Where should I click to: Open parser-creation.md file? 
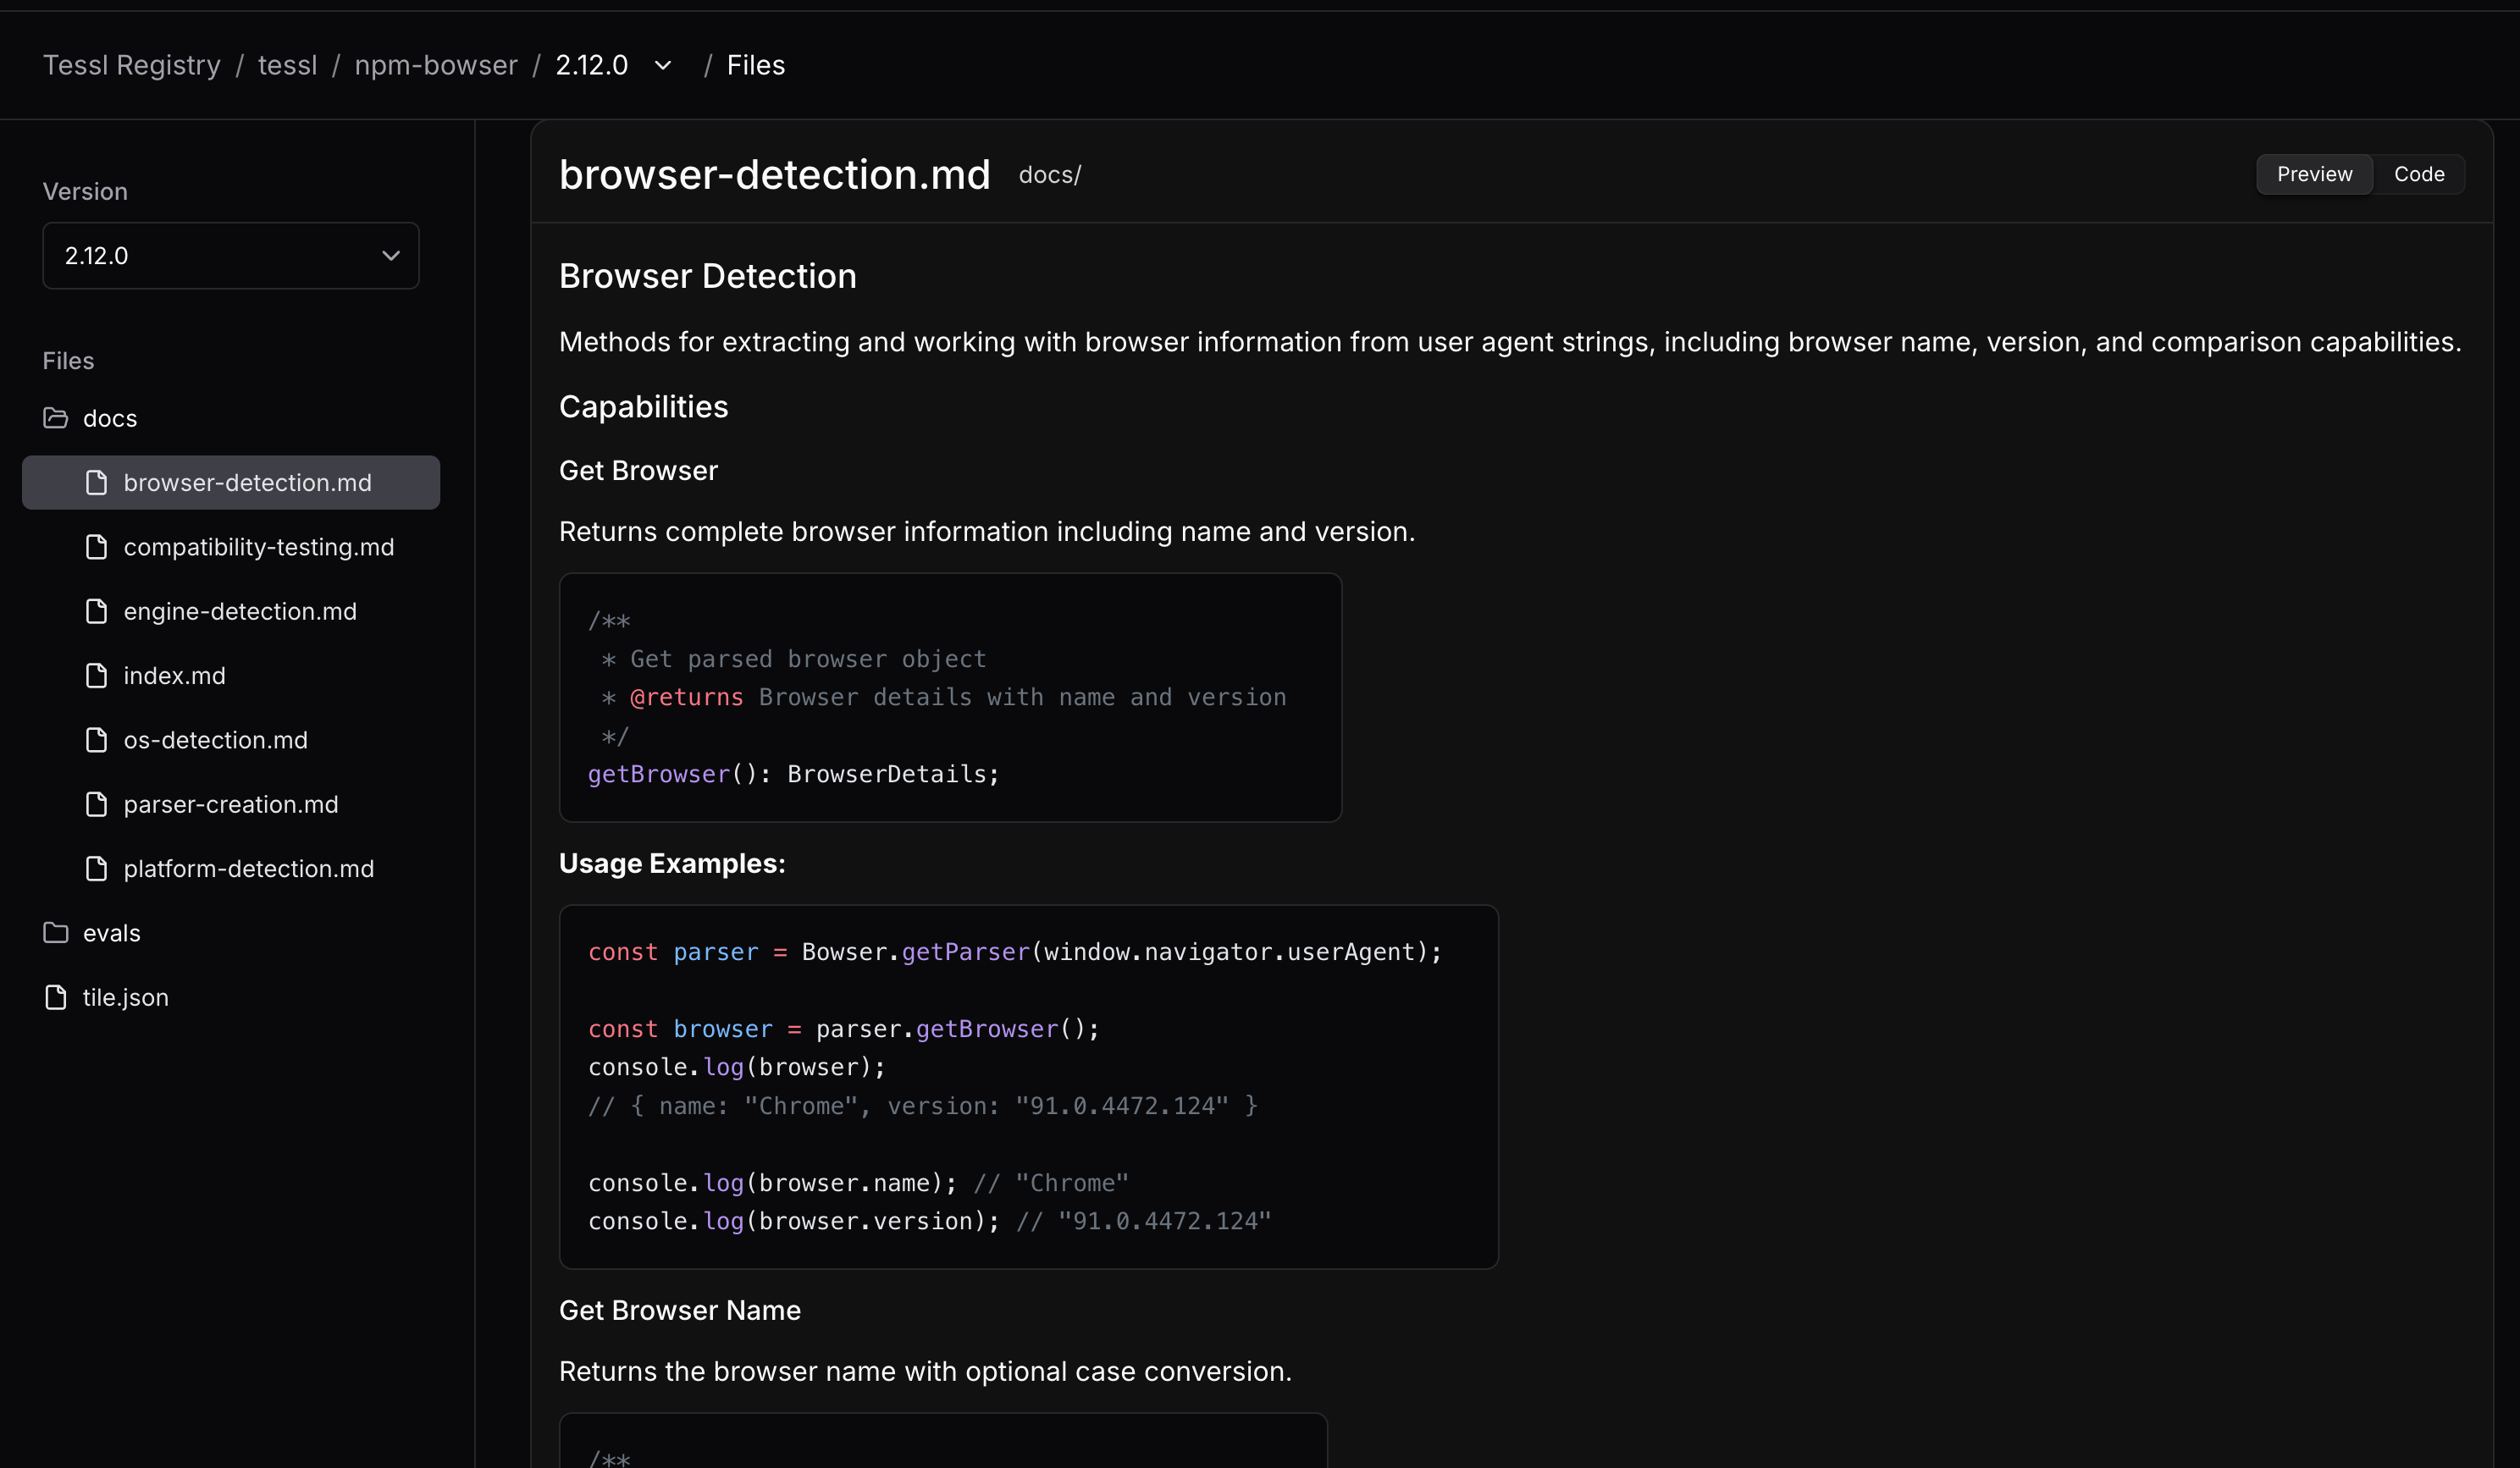[231, 804]
